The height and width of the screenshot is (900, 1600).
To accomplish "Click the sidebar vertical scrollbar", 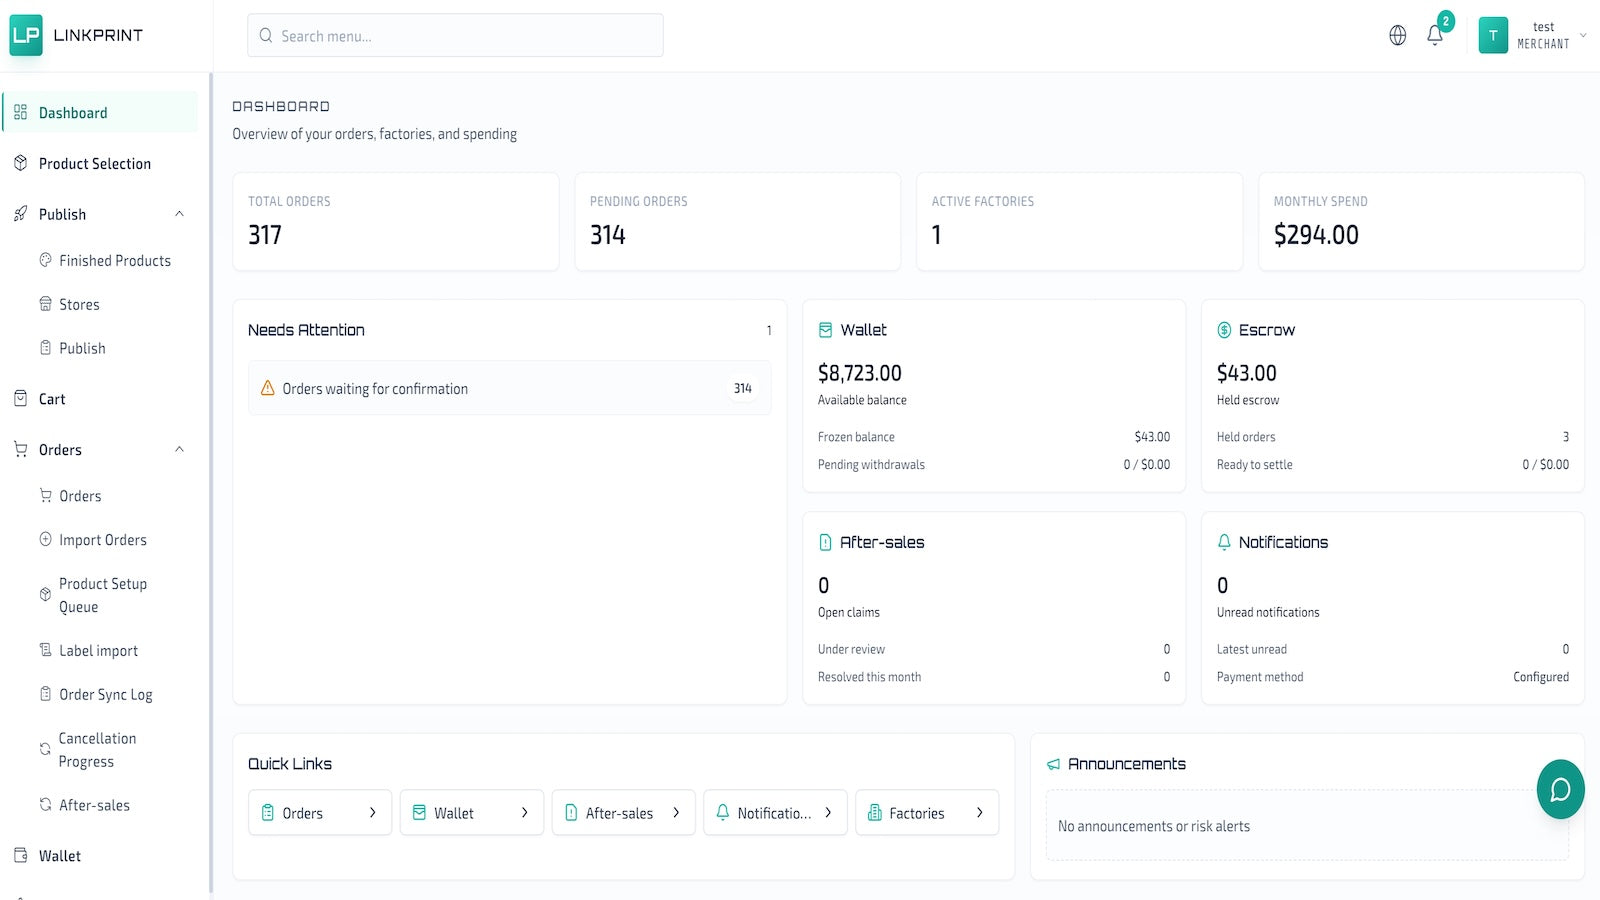I will (x=211, y=480).
